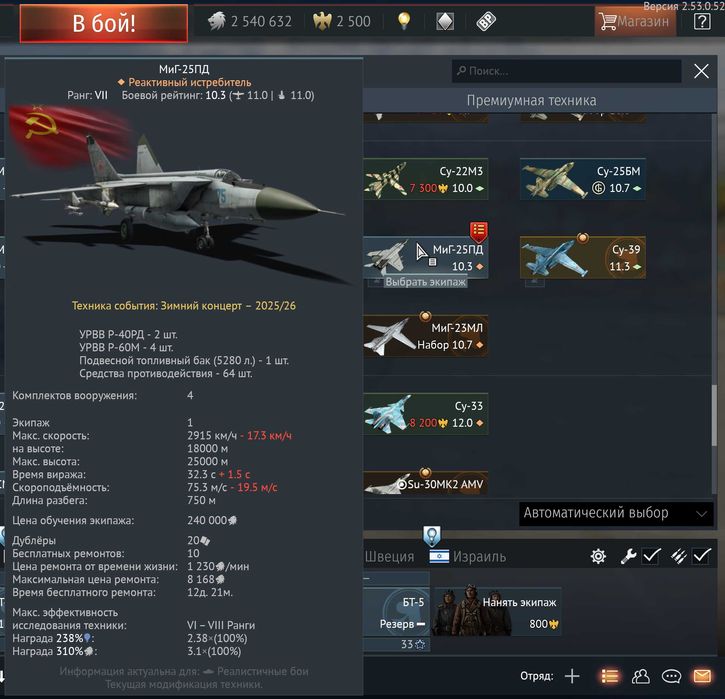Select the Су-33 vehicle card

[425, 414]
